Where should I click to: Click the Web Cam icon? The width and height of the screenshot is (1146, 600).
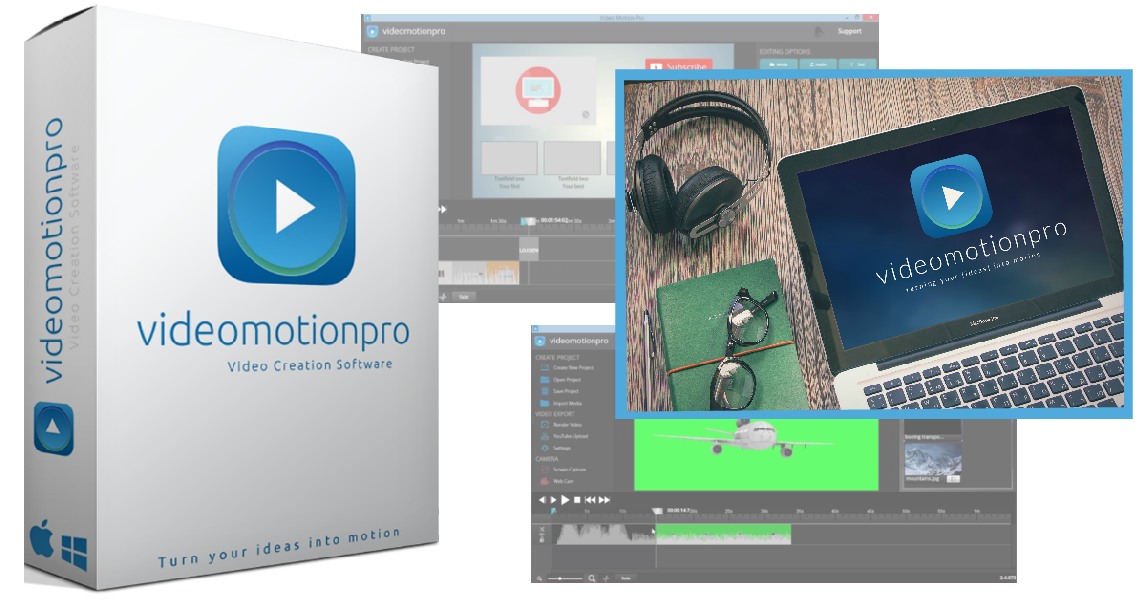point(544,481)
